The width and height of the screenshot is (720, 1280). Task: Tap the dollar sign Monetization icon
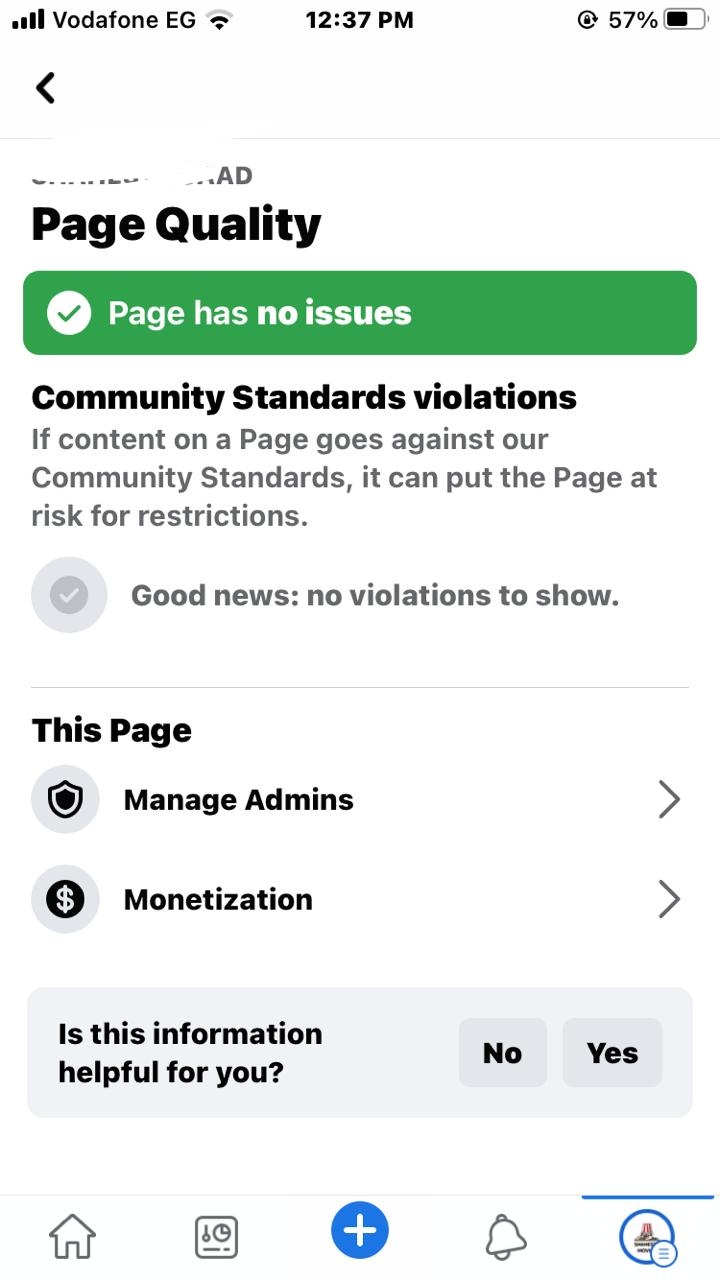pyautogui.click(x=65, y=899)
